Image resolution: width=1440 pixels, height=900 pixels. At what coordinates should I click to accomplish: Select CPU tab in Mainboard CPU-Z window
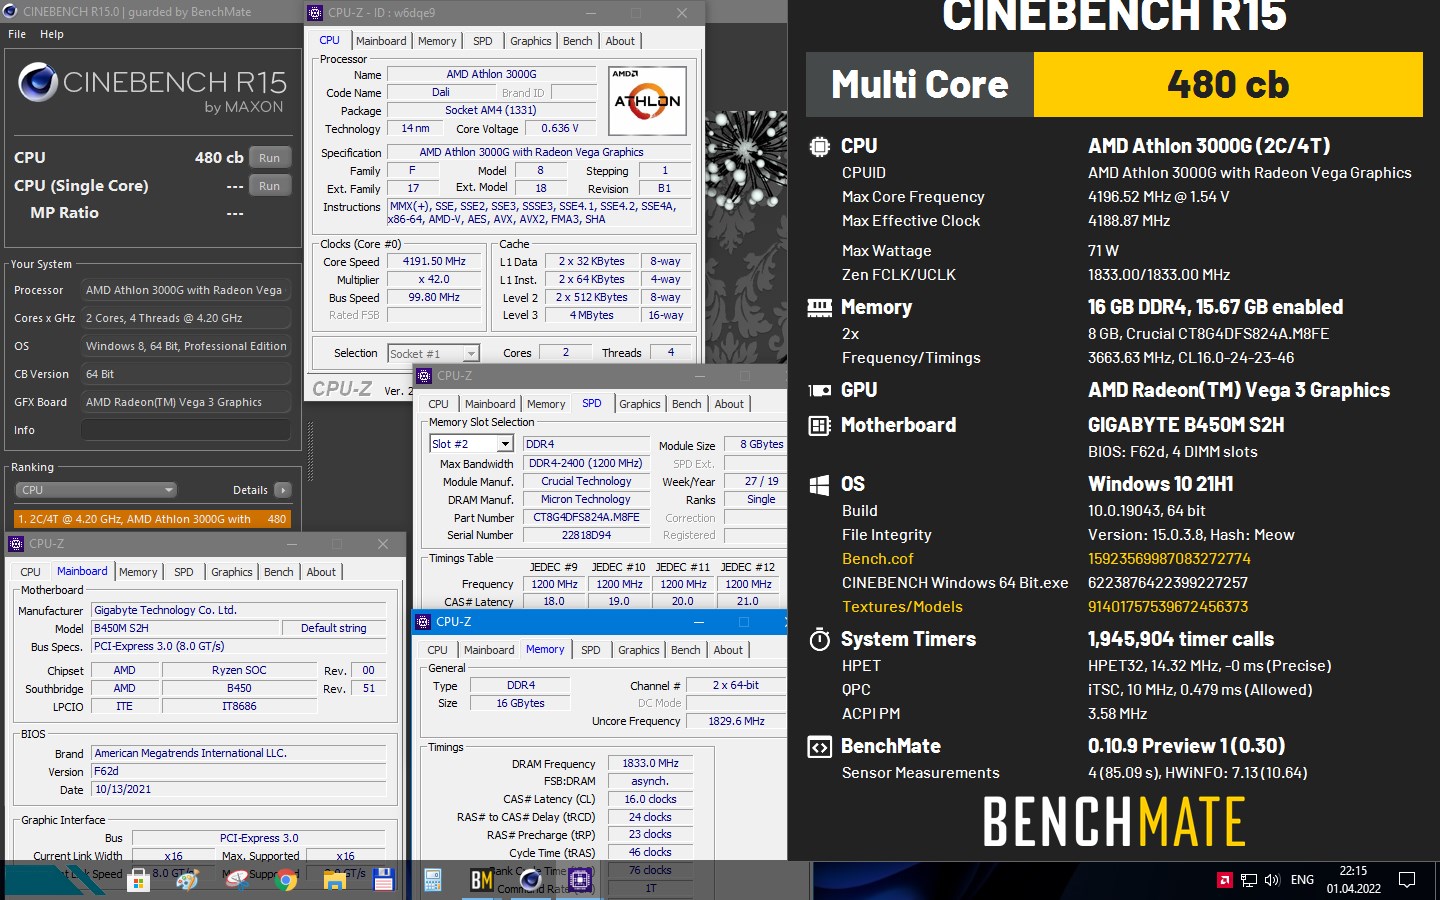coord(31,572)
